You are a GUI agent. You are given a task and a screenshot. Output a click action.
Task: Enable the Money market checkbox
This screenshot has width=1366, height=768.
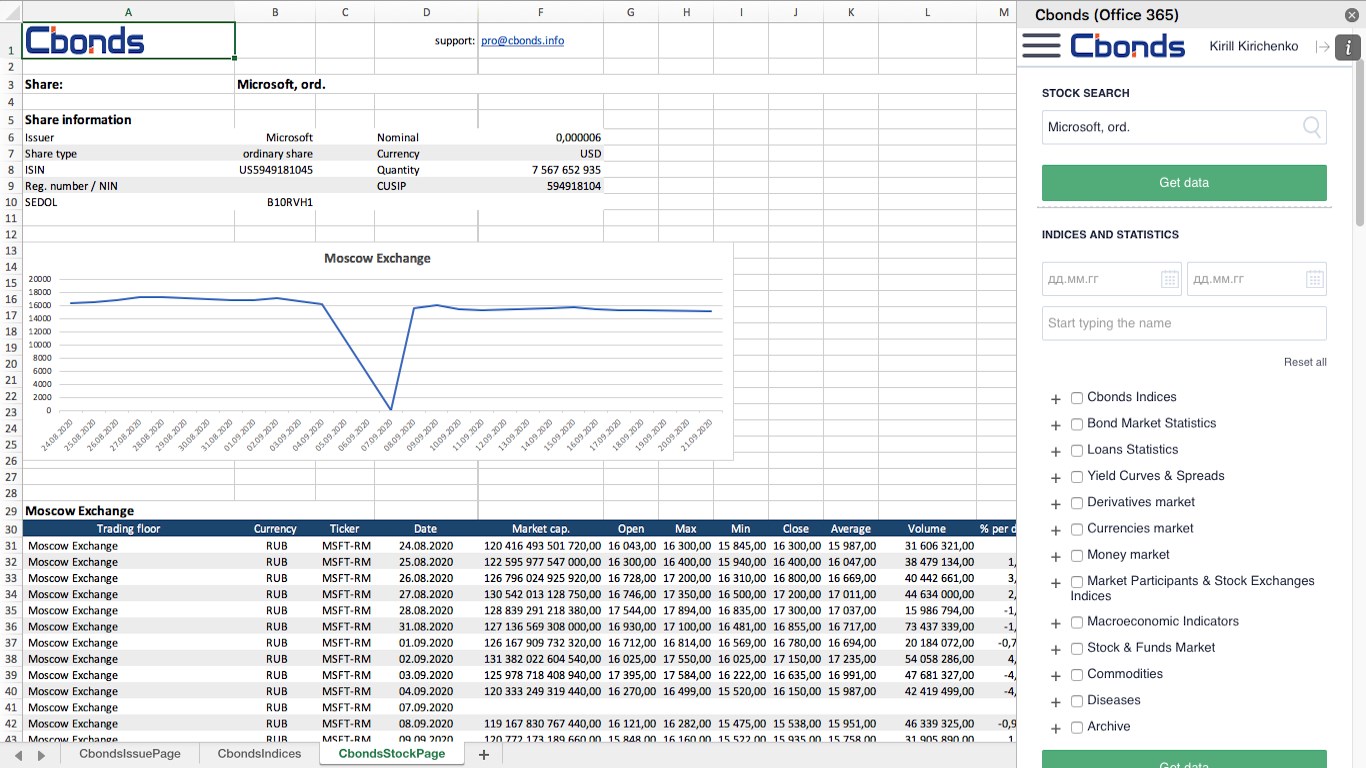pos(1077,555)
